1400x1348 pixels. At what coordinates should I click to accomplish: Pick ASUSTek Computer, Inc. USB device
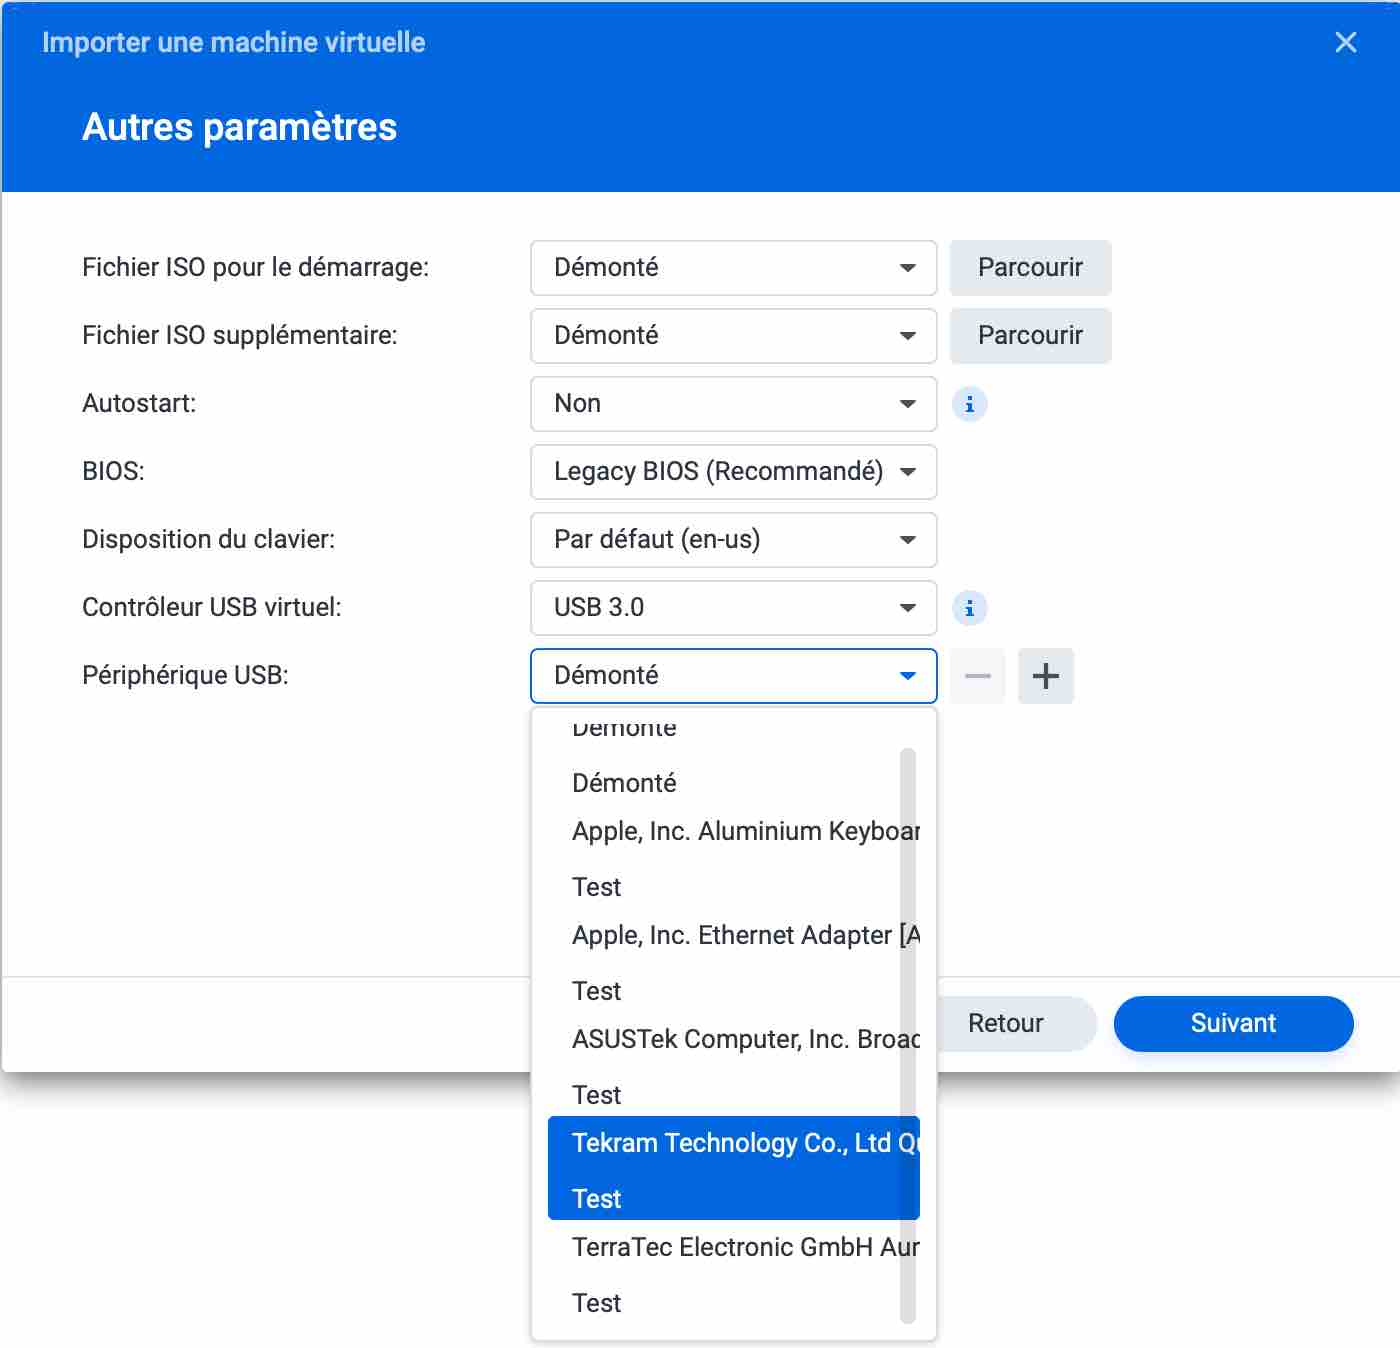(x=734, y=1066)
